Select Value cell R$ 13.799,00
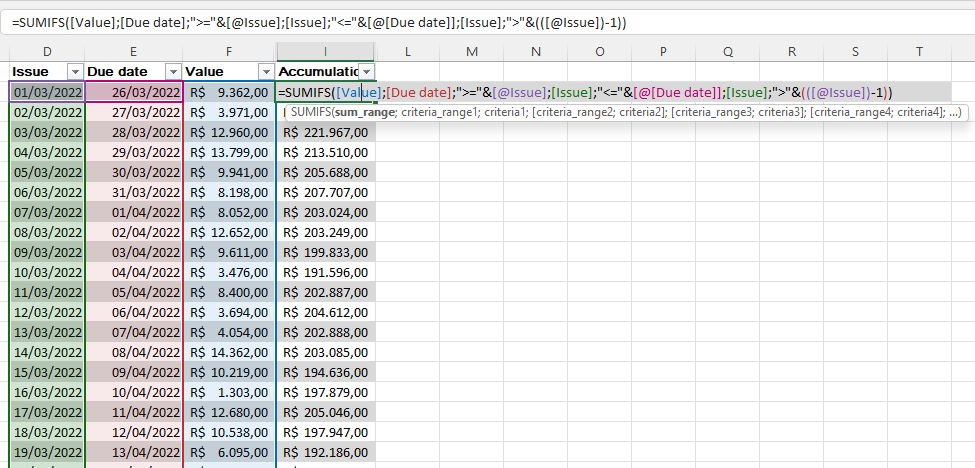 tap(229, 152)
